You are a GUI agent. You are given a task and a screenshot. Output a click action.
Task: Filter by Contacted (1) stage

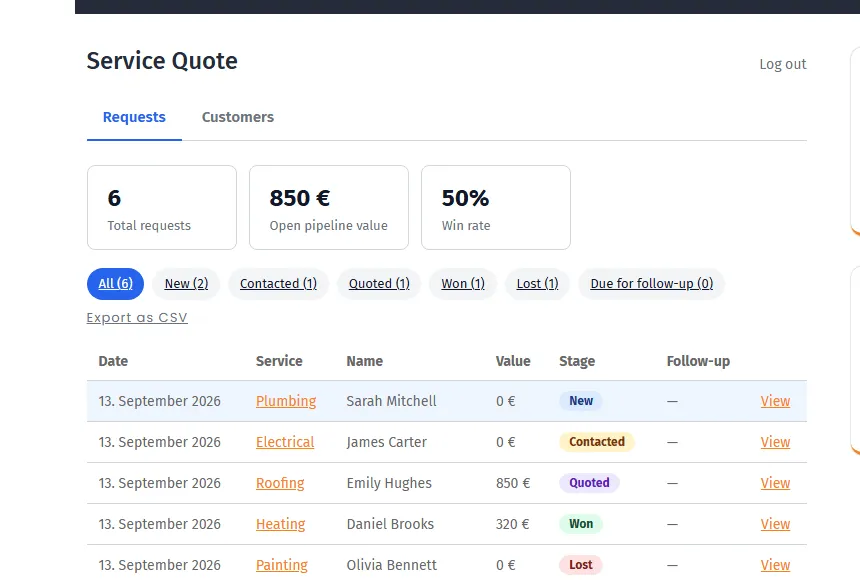278,284
